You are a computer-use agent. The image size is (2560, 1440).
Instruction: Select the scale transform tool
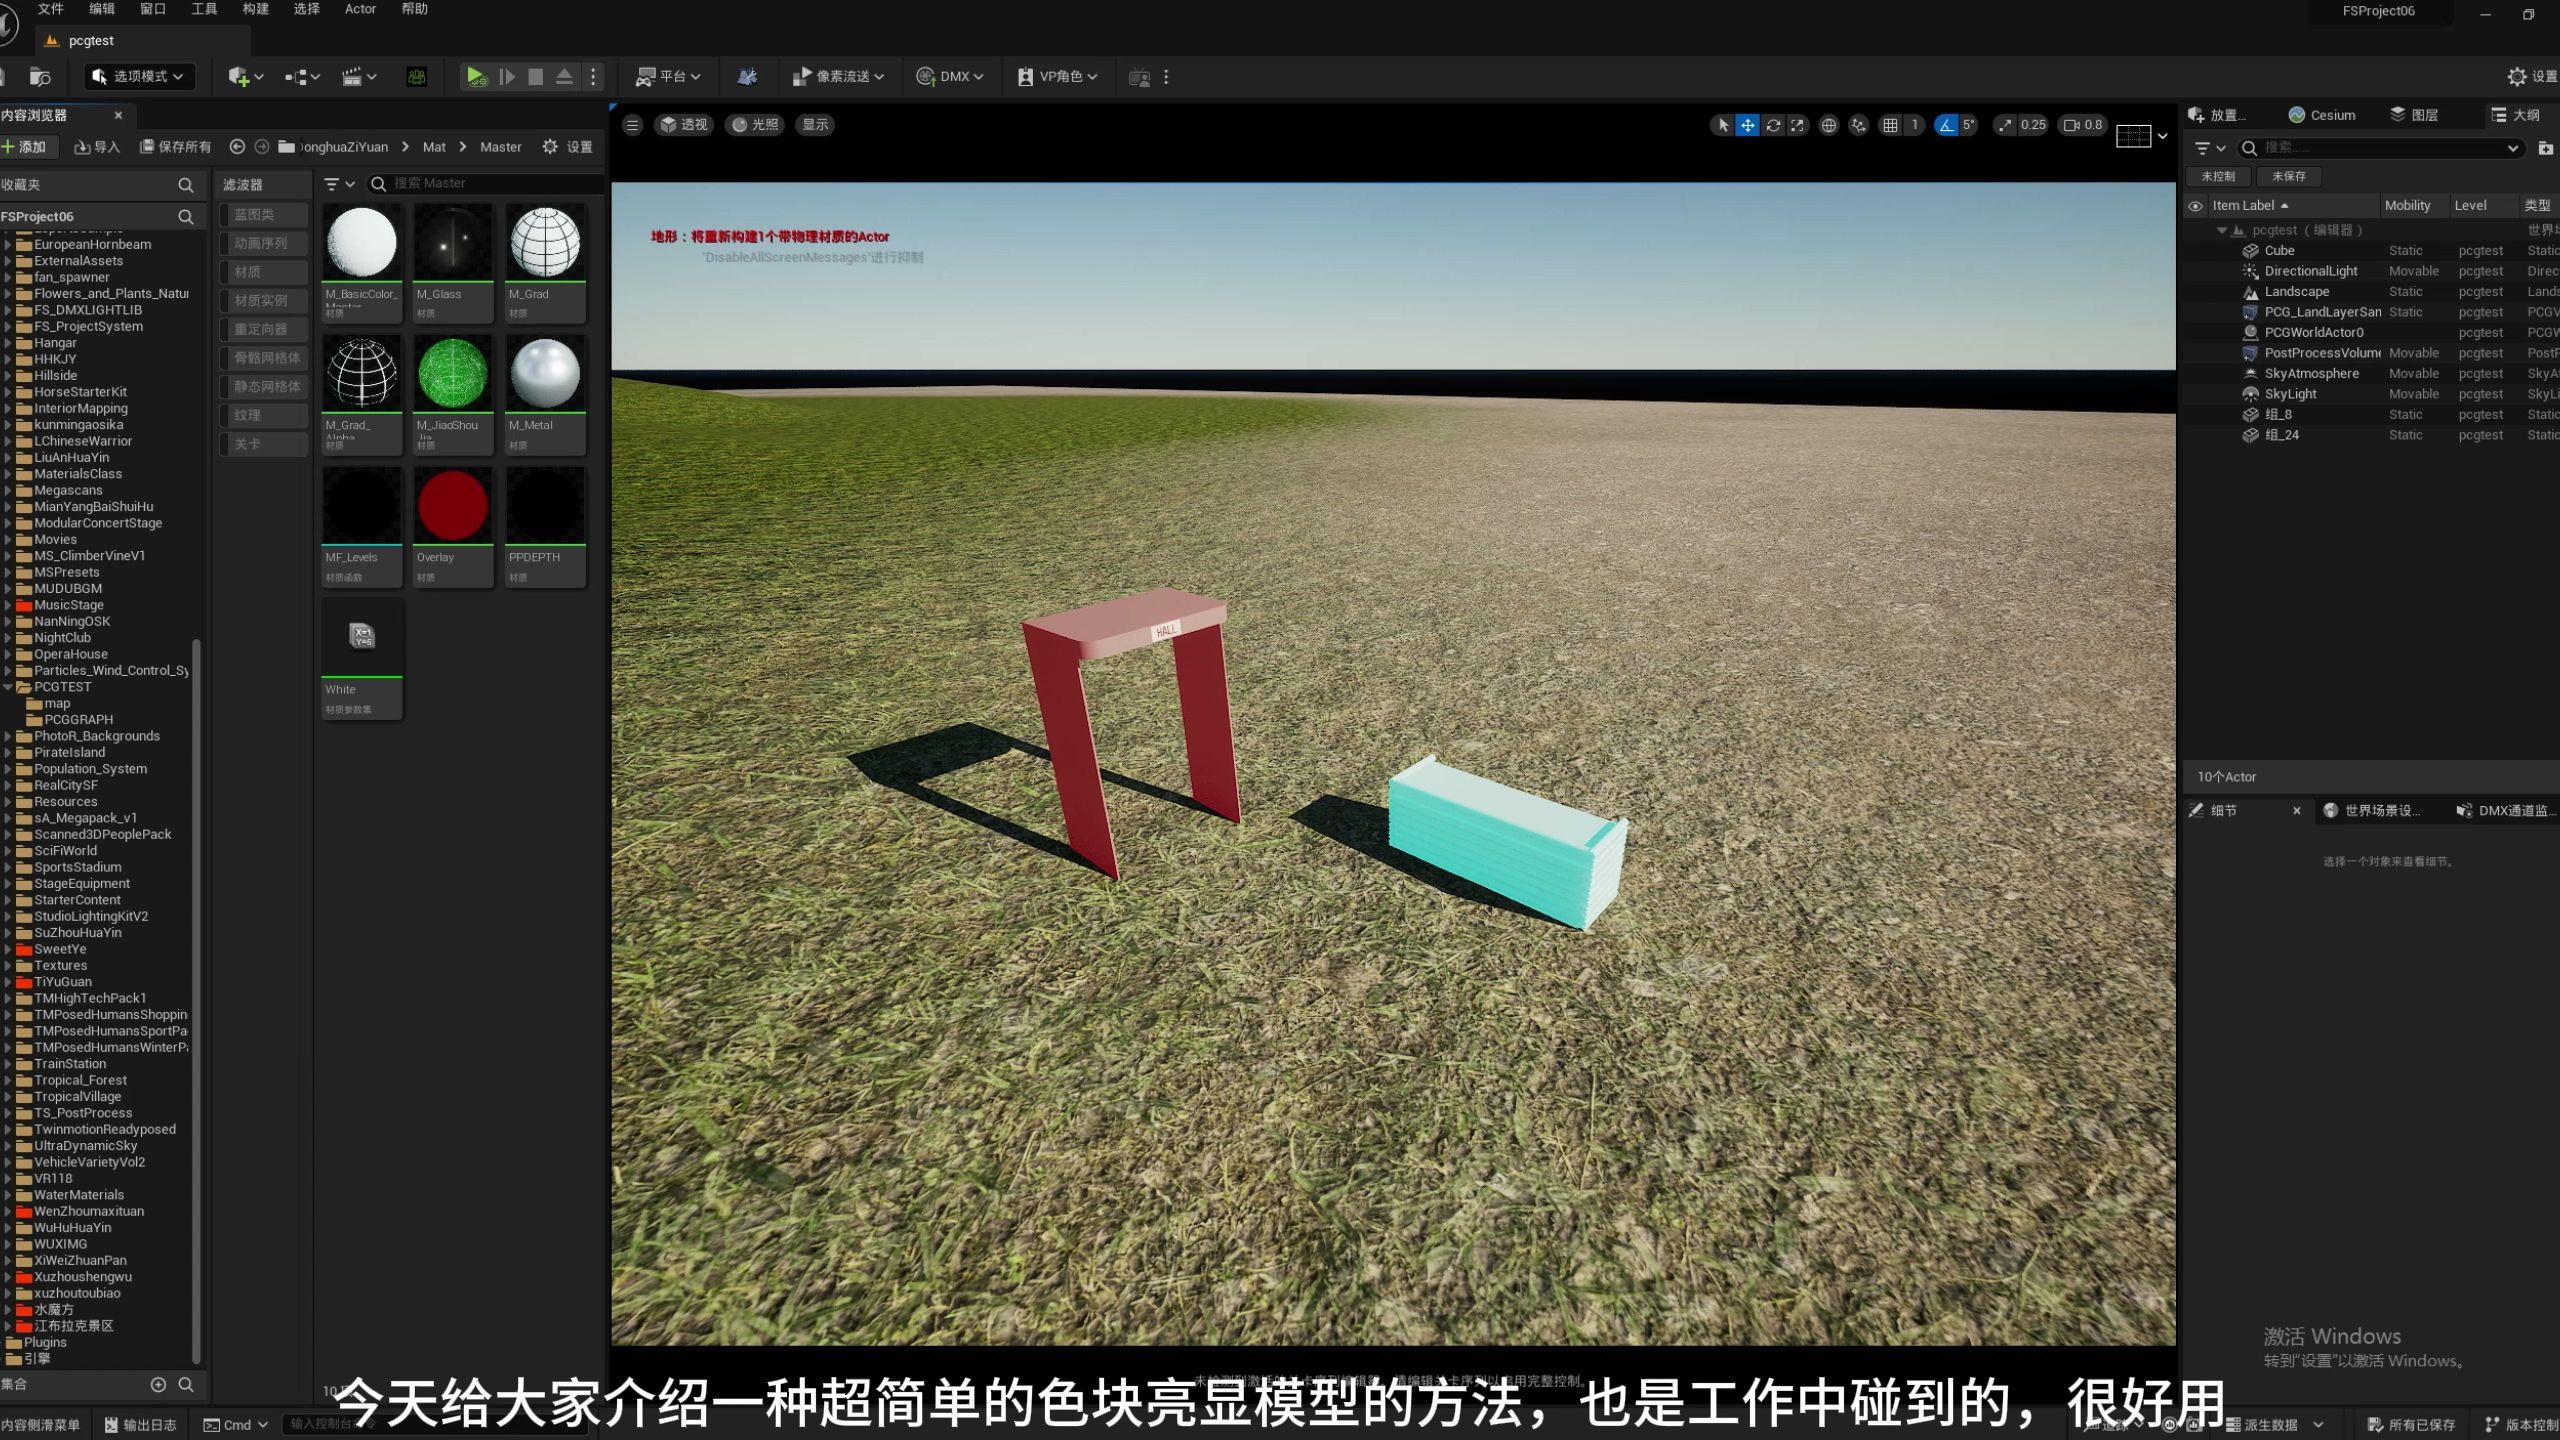coord(1798,125)
